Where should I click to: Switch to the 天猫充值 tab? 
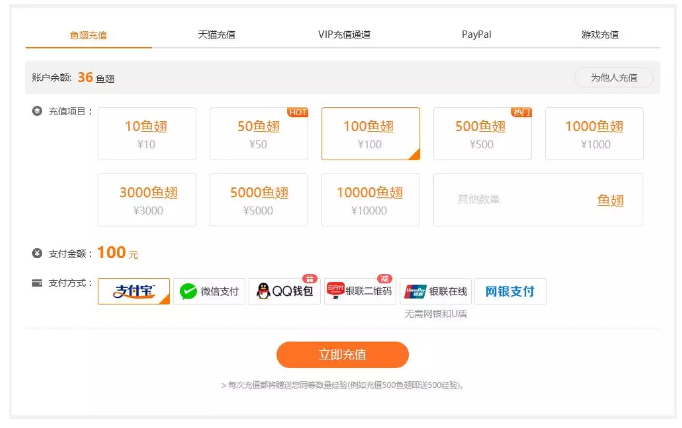(x=216, y=34)
